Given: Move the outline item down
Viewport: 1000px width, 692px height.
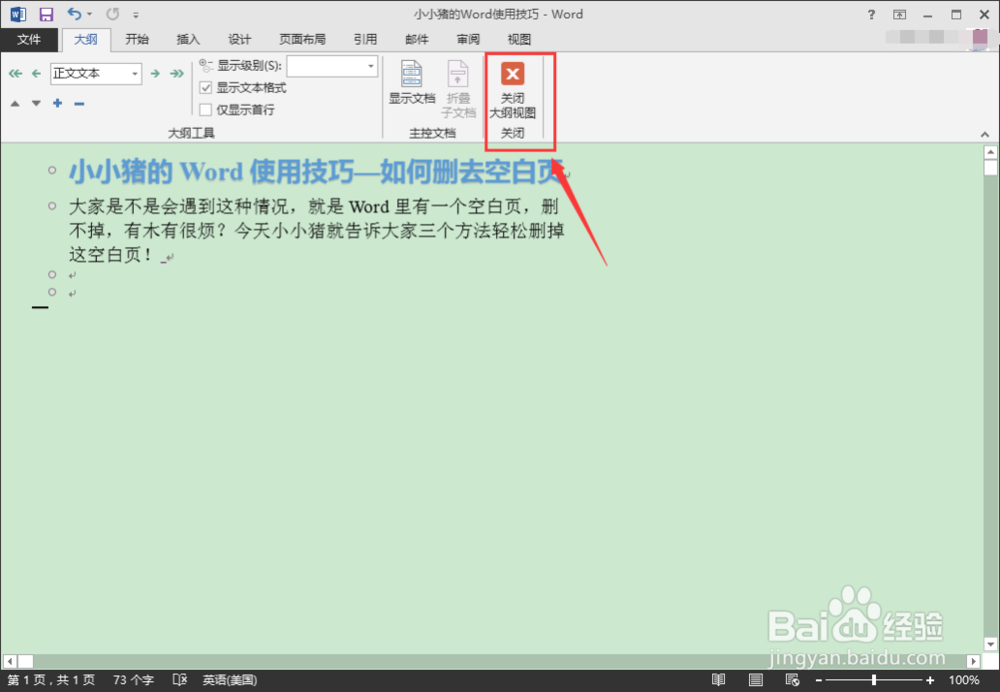Looking at the screenshot, I should [35, 103].
